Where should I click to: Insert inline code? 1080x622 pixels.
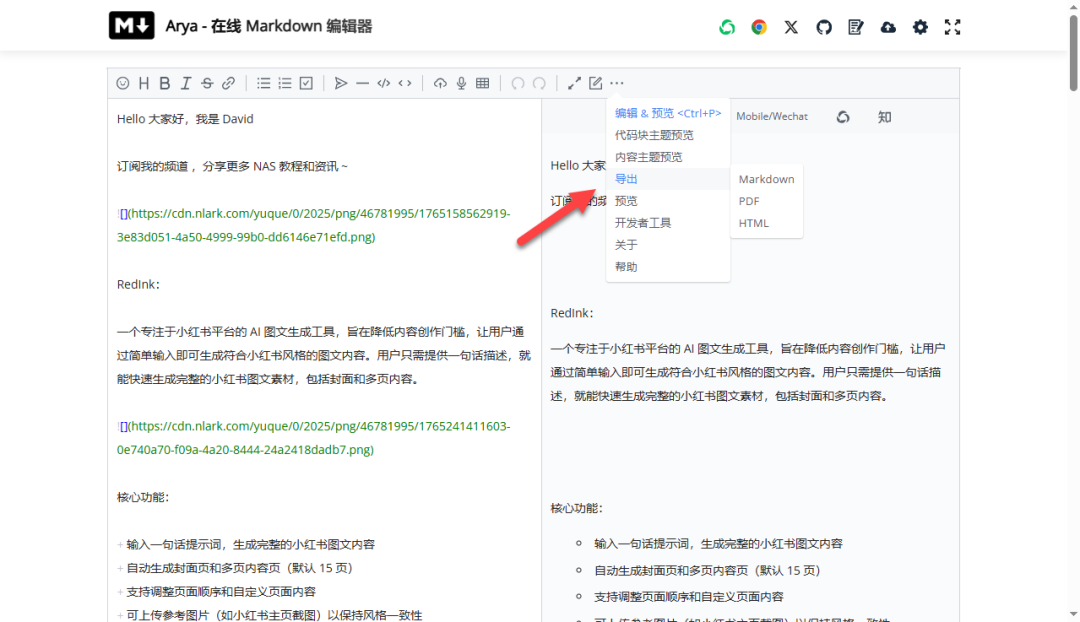(405, 83)
